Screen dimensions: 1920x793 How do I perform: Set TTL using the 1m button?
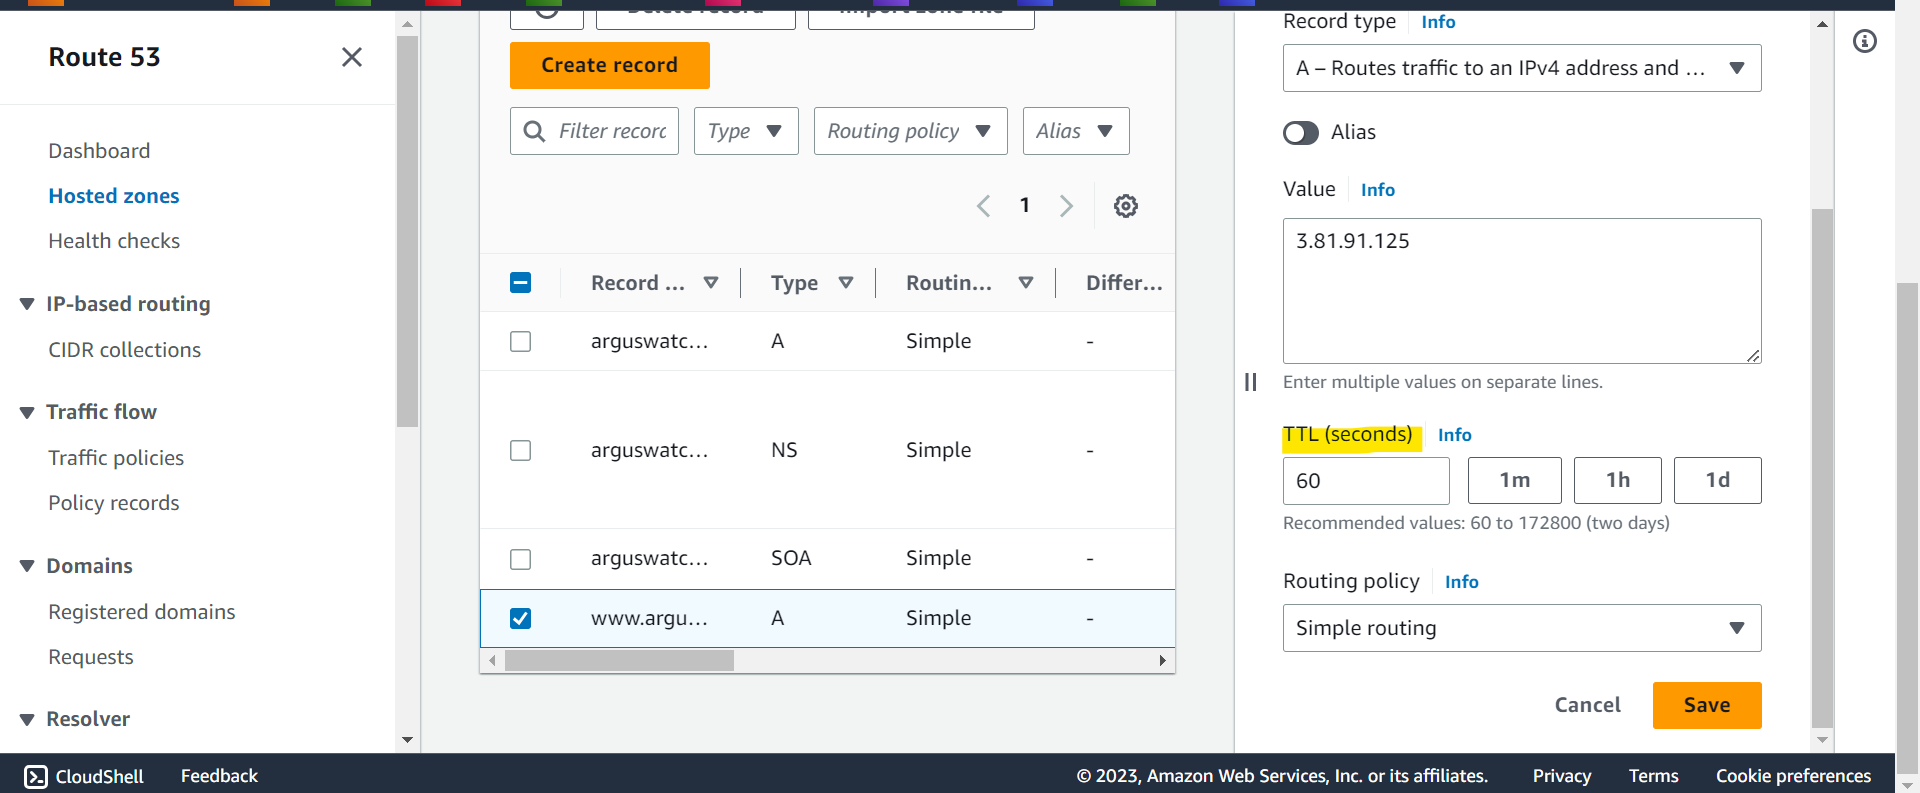(x=1515, y=480)
